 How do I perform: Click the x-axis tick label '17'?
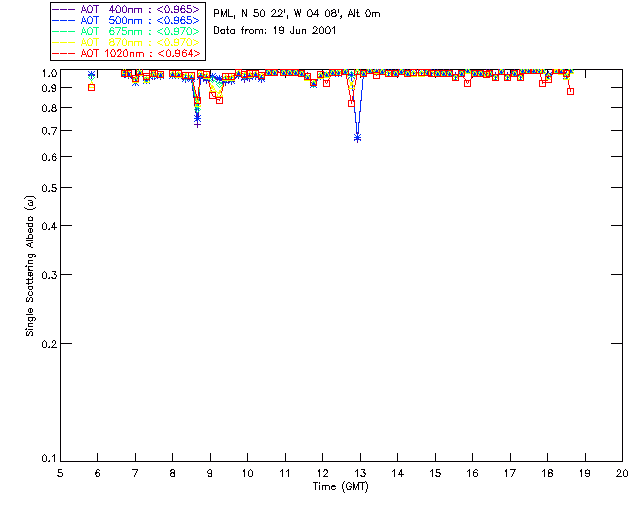coord(510,474)
